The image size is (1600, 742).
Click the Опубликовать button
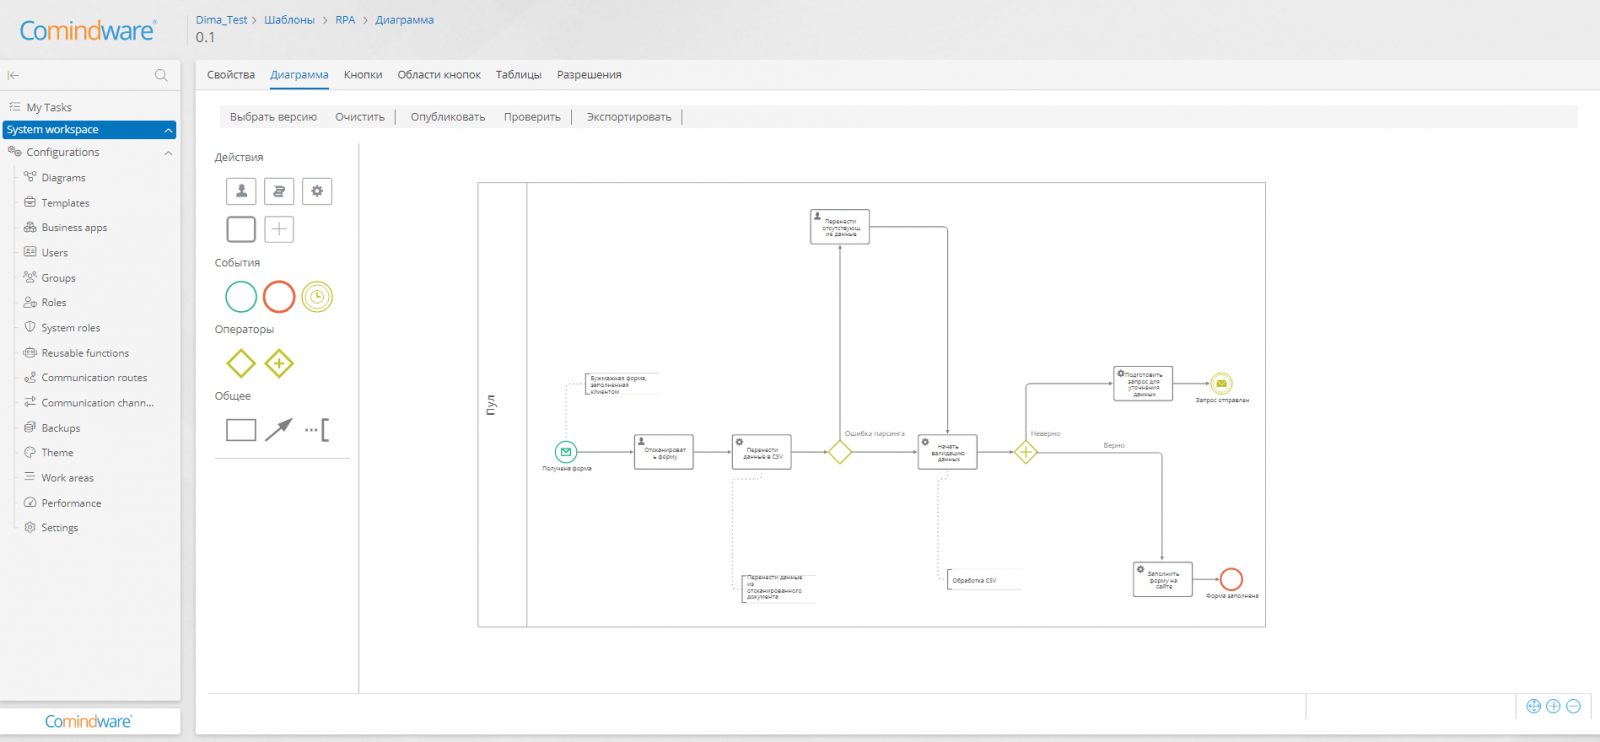pyautogui.click(x=447, y=117)
